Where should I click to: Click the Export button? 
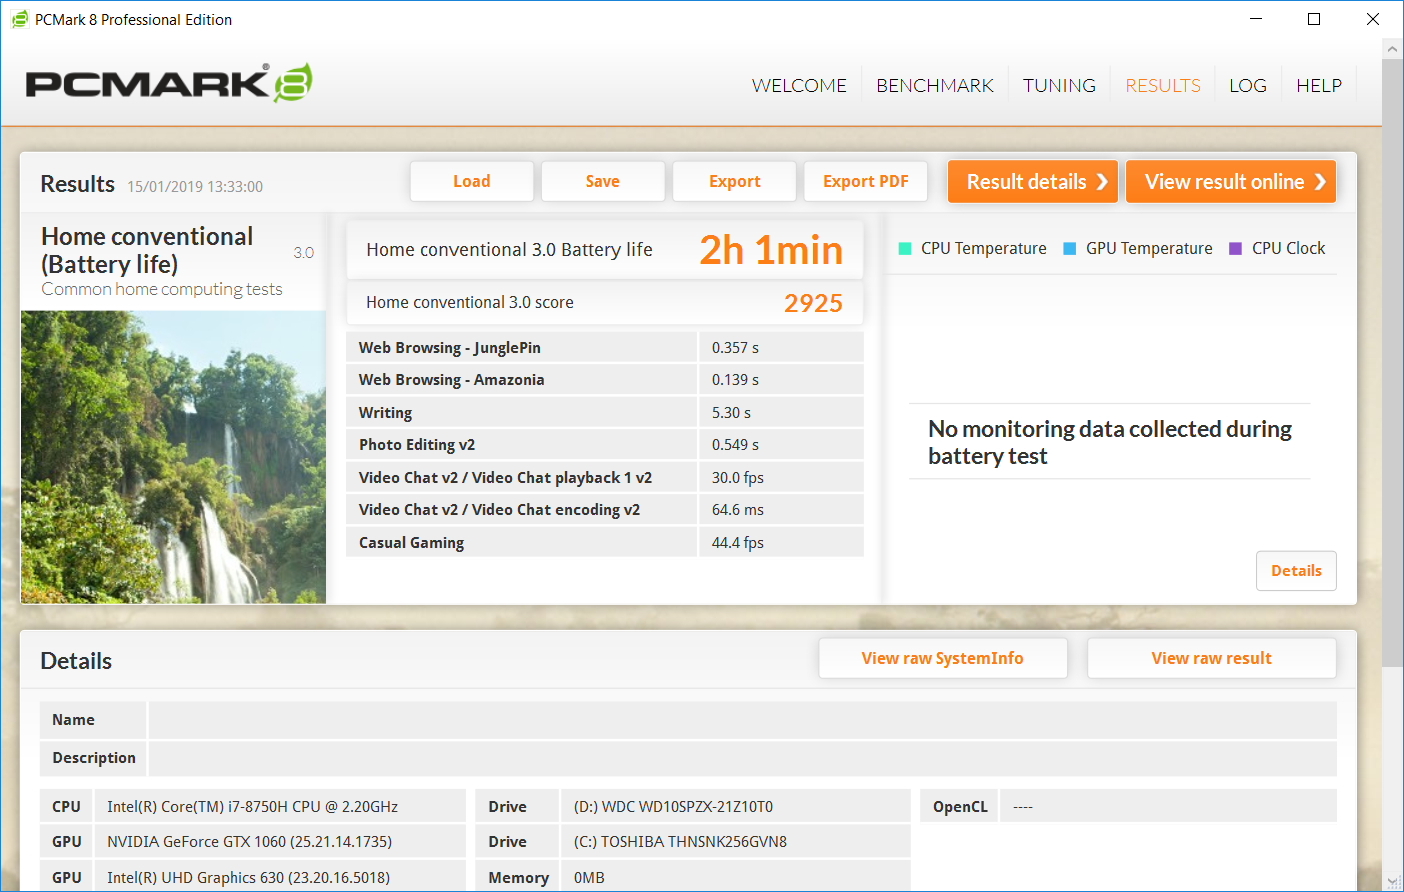pos(735,182)
